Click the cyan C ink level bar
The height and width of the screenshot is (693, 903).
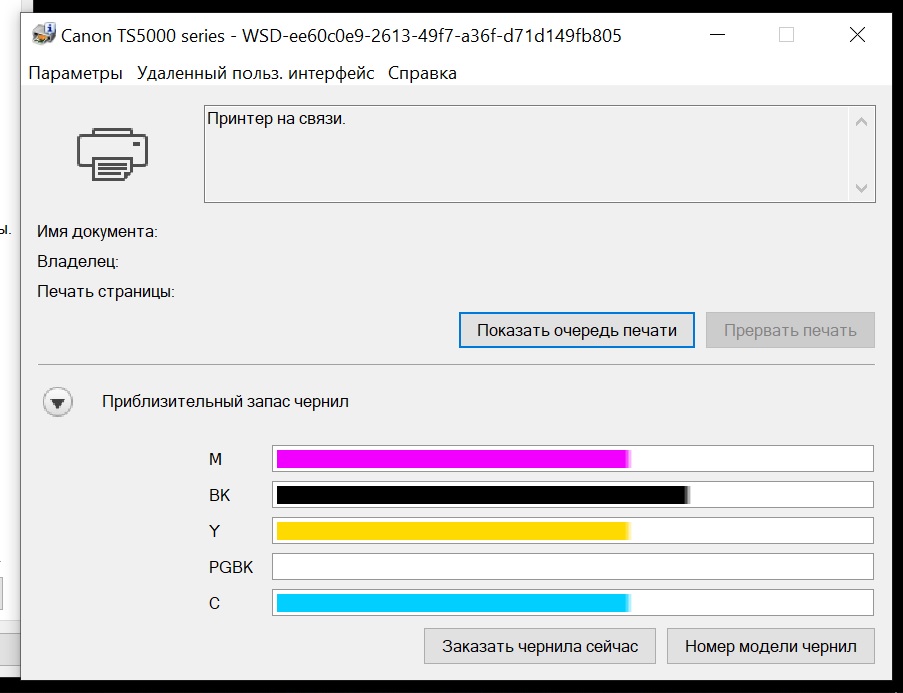point(572,603)
